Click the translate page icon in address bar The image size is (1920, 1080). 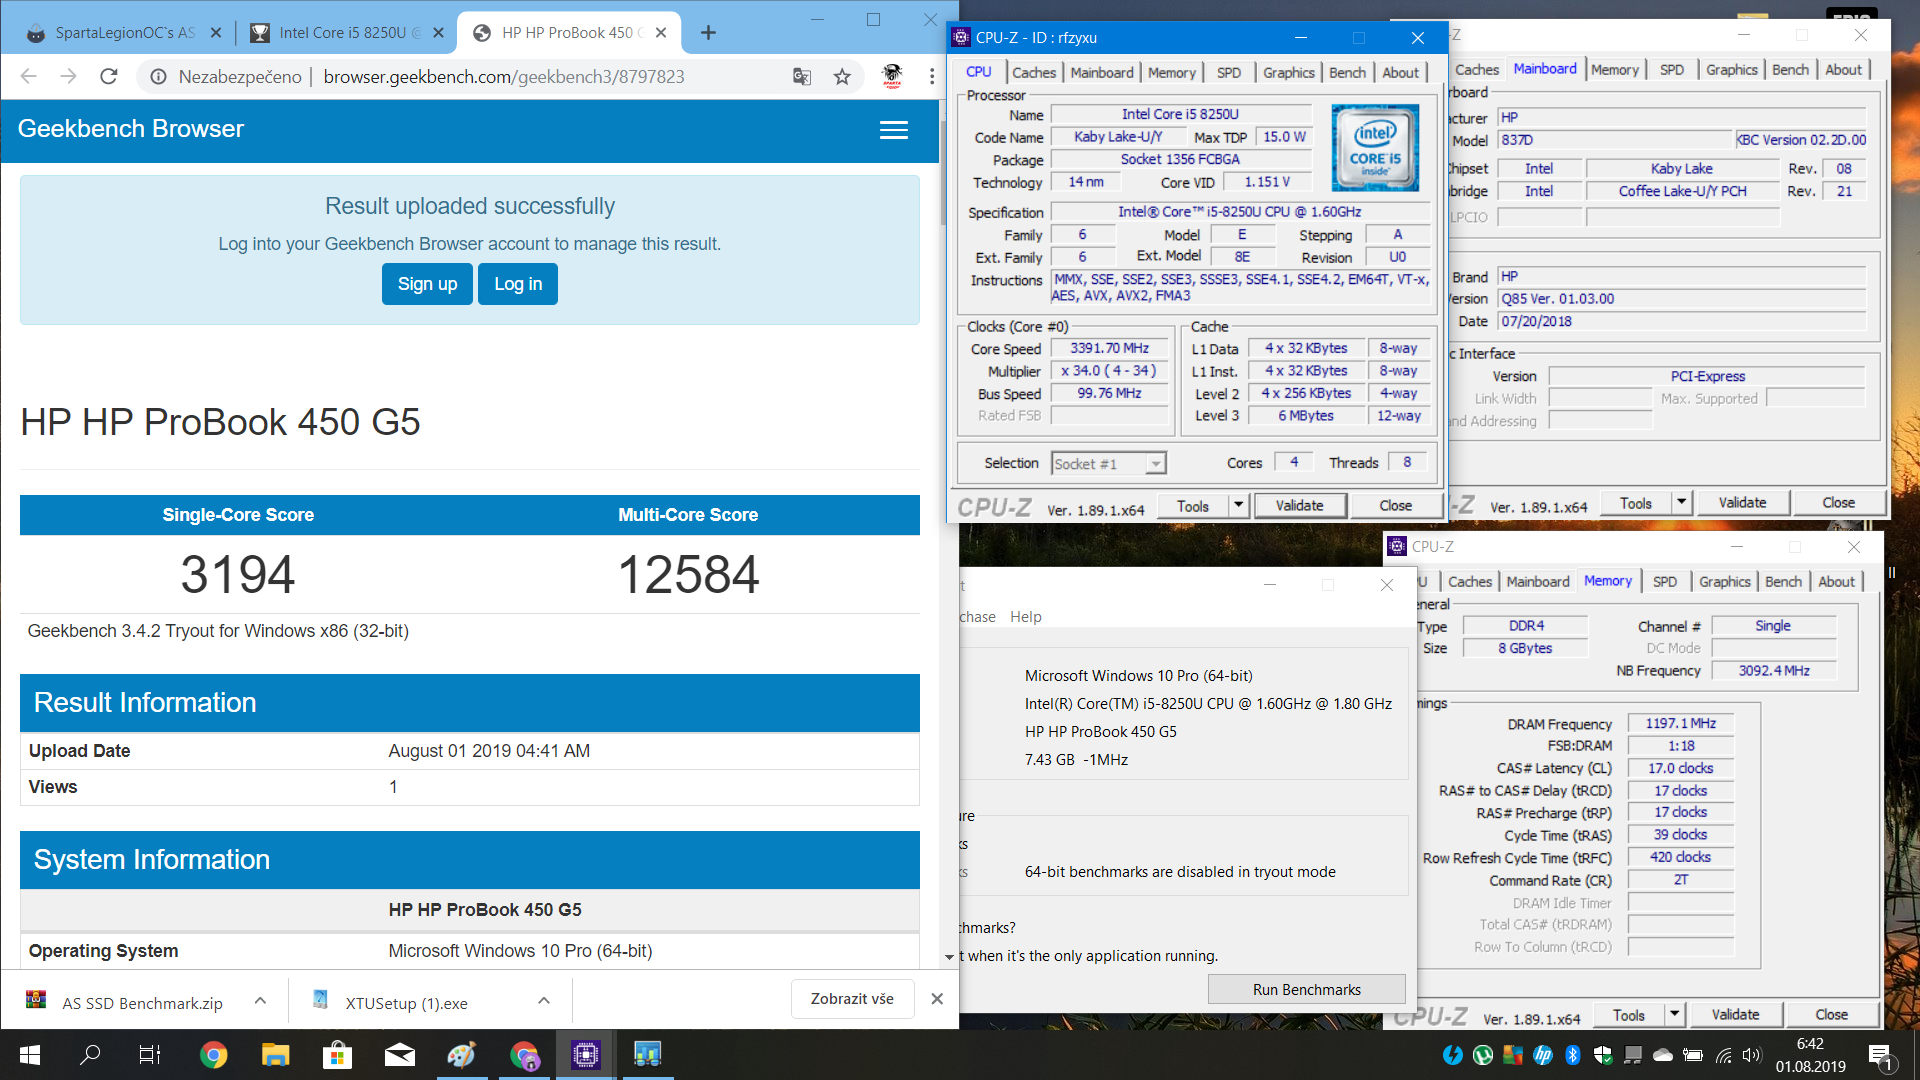[x=802, y=76]
